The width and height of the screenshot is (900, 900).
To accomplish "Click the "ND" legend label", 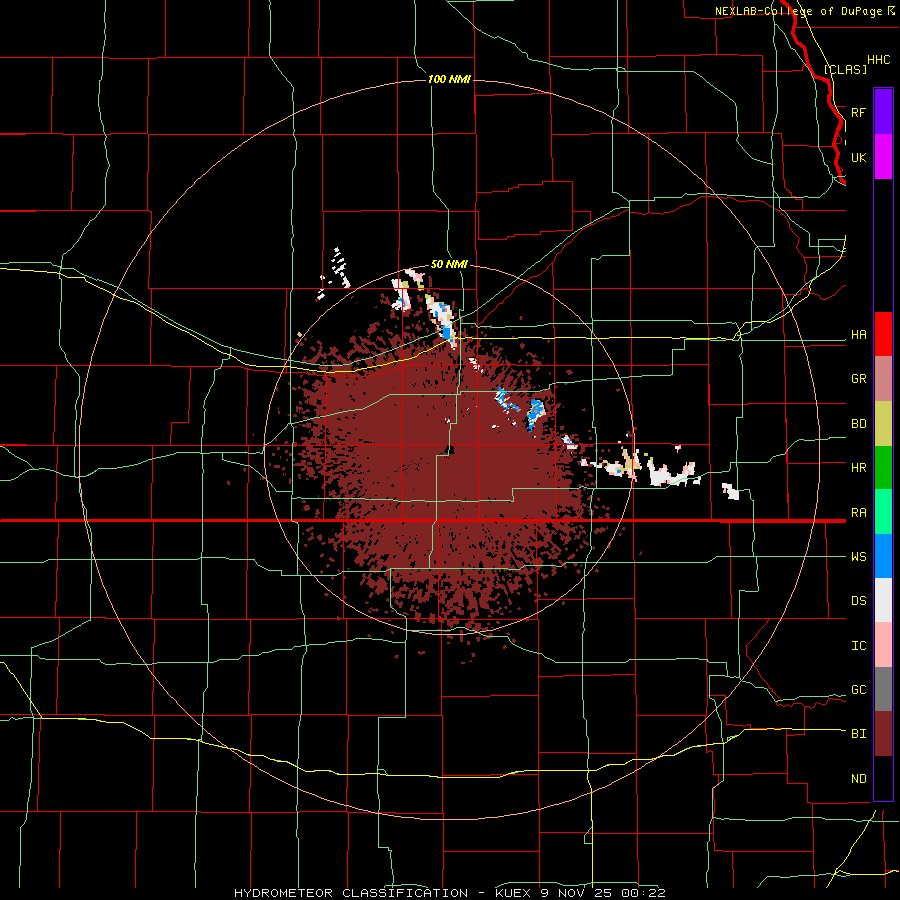I will [x=859, y=779].
